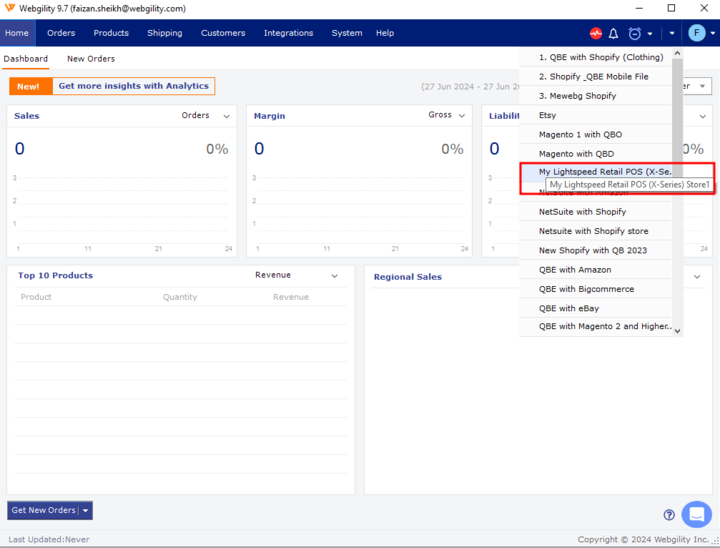The image size is (720, 548).
Task: Click the Webgility logo in title bar
Action: point(10,8)
